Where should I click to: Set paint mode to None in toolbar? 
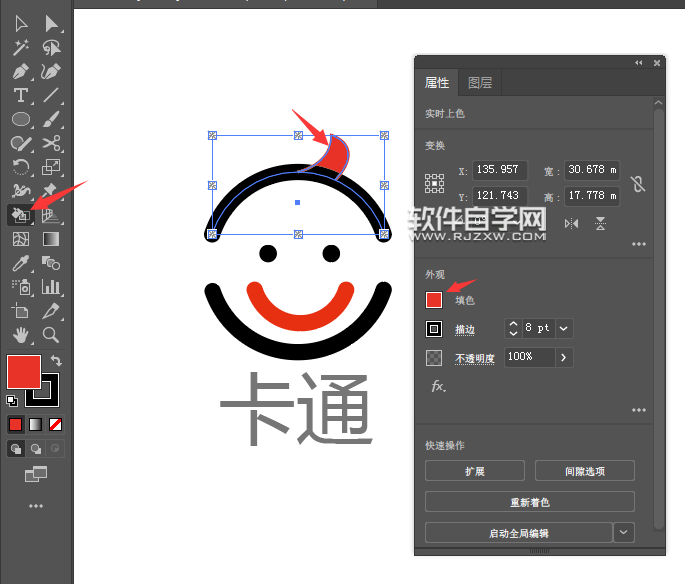(x=56, y=424)
